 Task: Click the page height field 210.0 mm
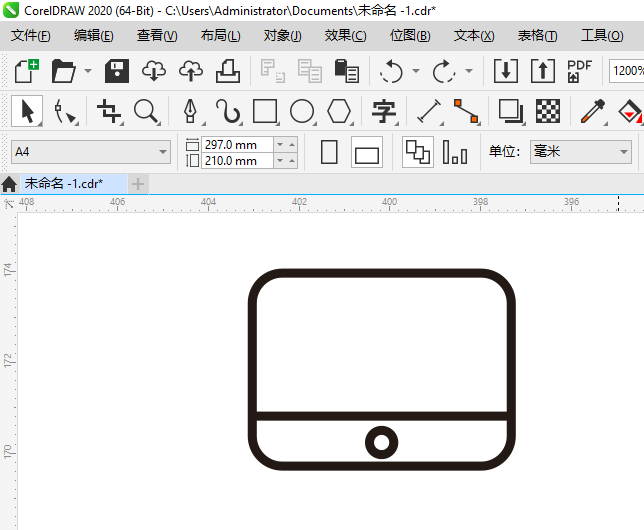pos(237,161)
